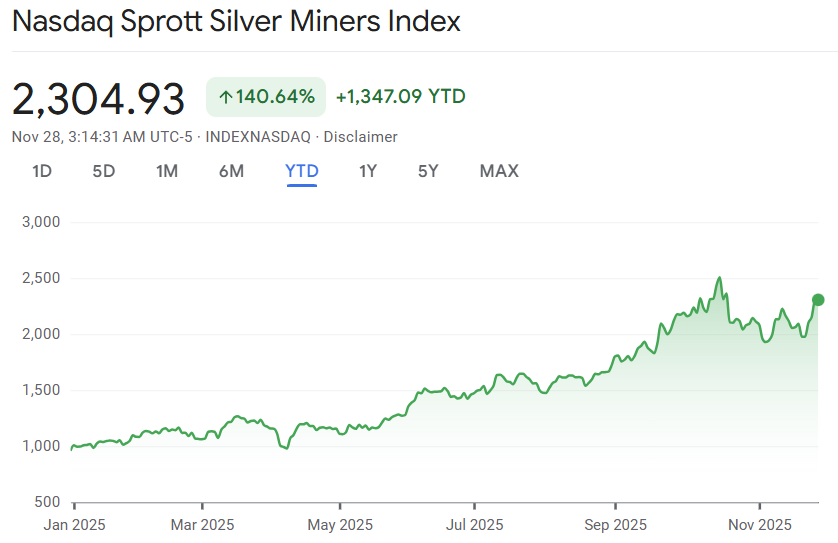Click the current price dot on chart
Screen dimensions: 838x543
coord(818,300)
